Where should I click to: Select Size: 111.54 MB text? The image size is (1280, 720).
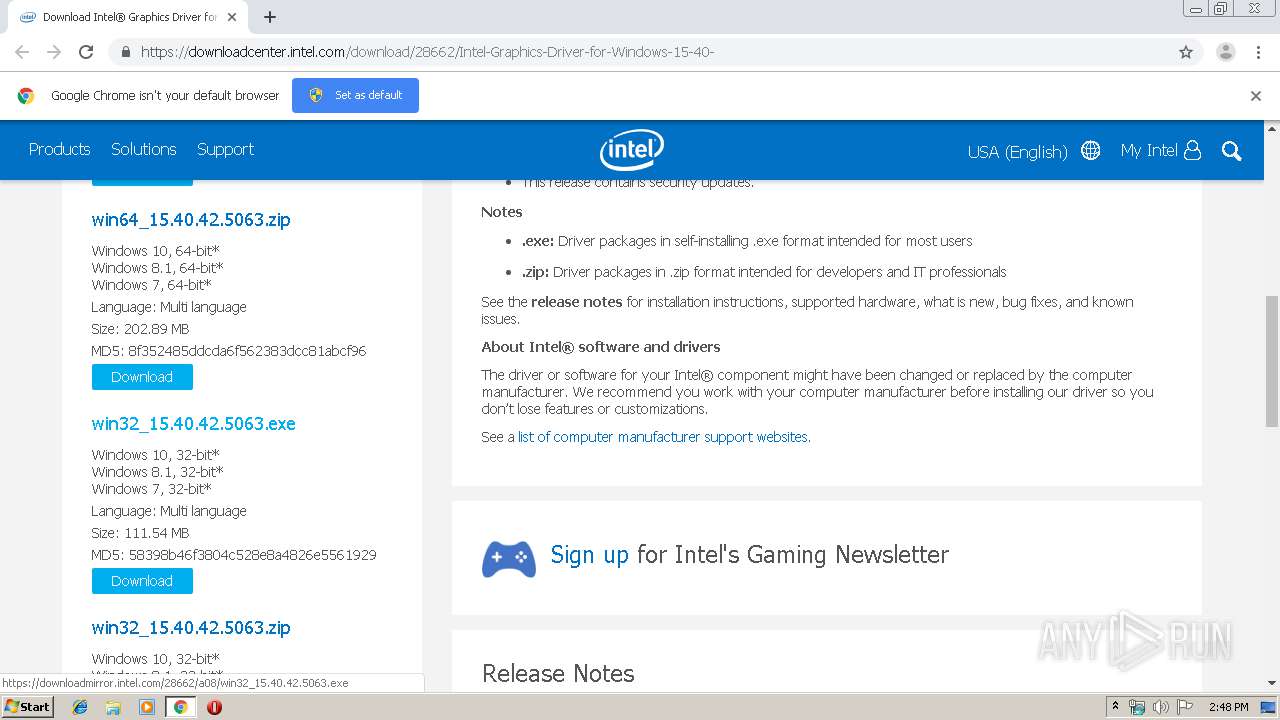(x=140, y=533)
